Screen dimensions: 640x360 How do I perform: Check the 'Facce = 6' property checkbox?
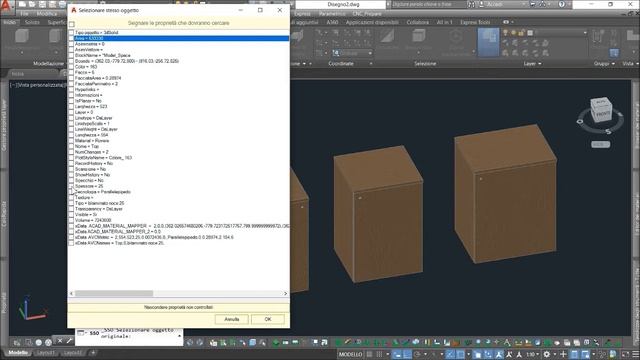(71, 72)
